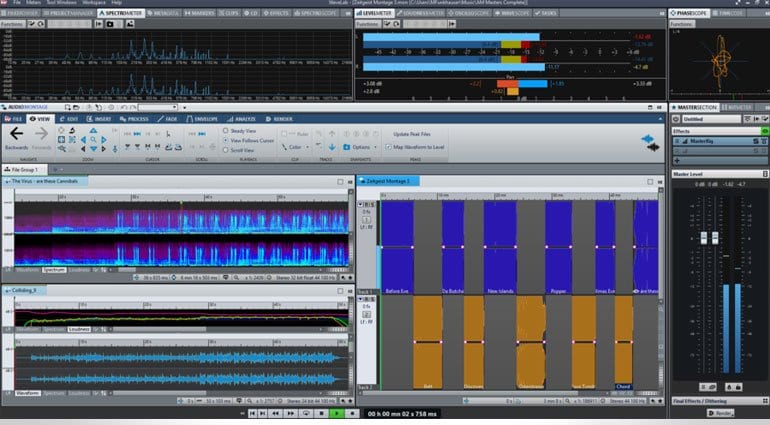Click the Forwards navigation arrow
The height and width of the screenshot is (425, 770).
click(41, 133)
